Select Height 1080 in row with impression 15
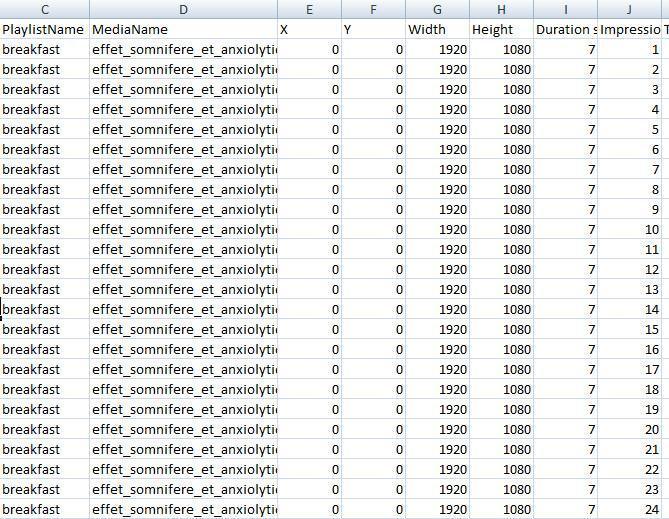Viewport: 669px width, 519px height. click(x=501, y=329)
